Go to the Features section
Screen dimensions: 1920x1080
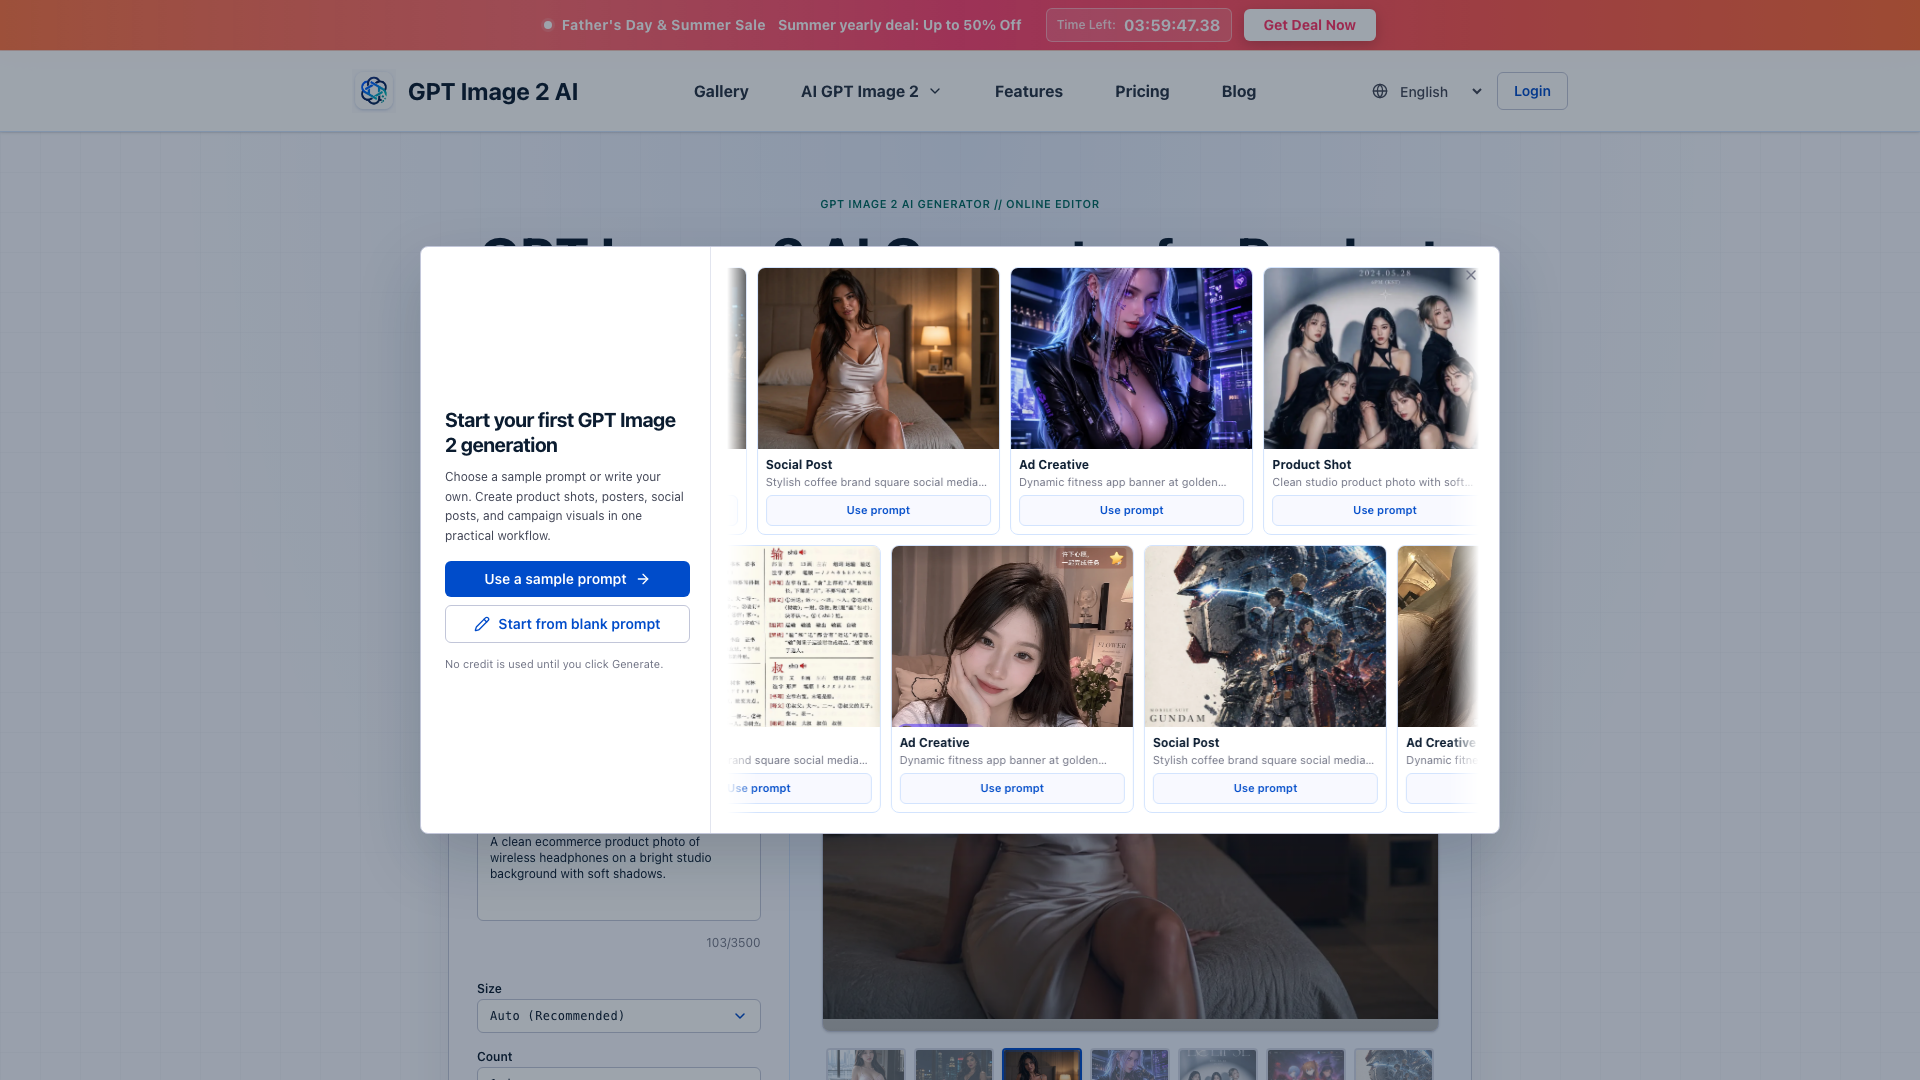coord(1029,91)
